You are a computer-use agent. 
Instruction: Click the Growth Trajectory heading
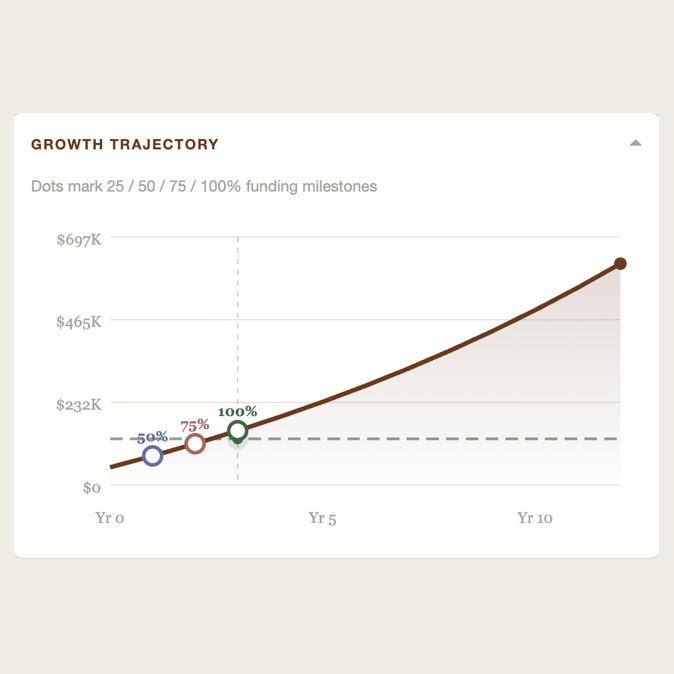(x=125, y=144)
